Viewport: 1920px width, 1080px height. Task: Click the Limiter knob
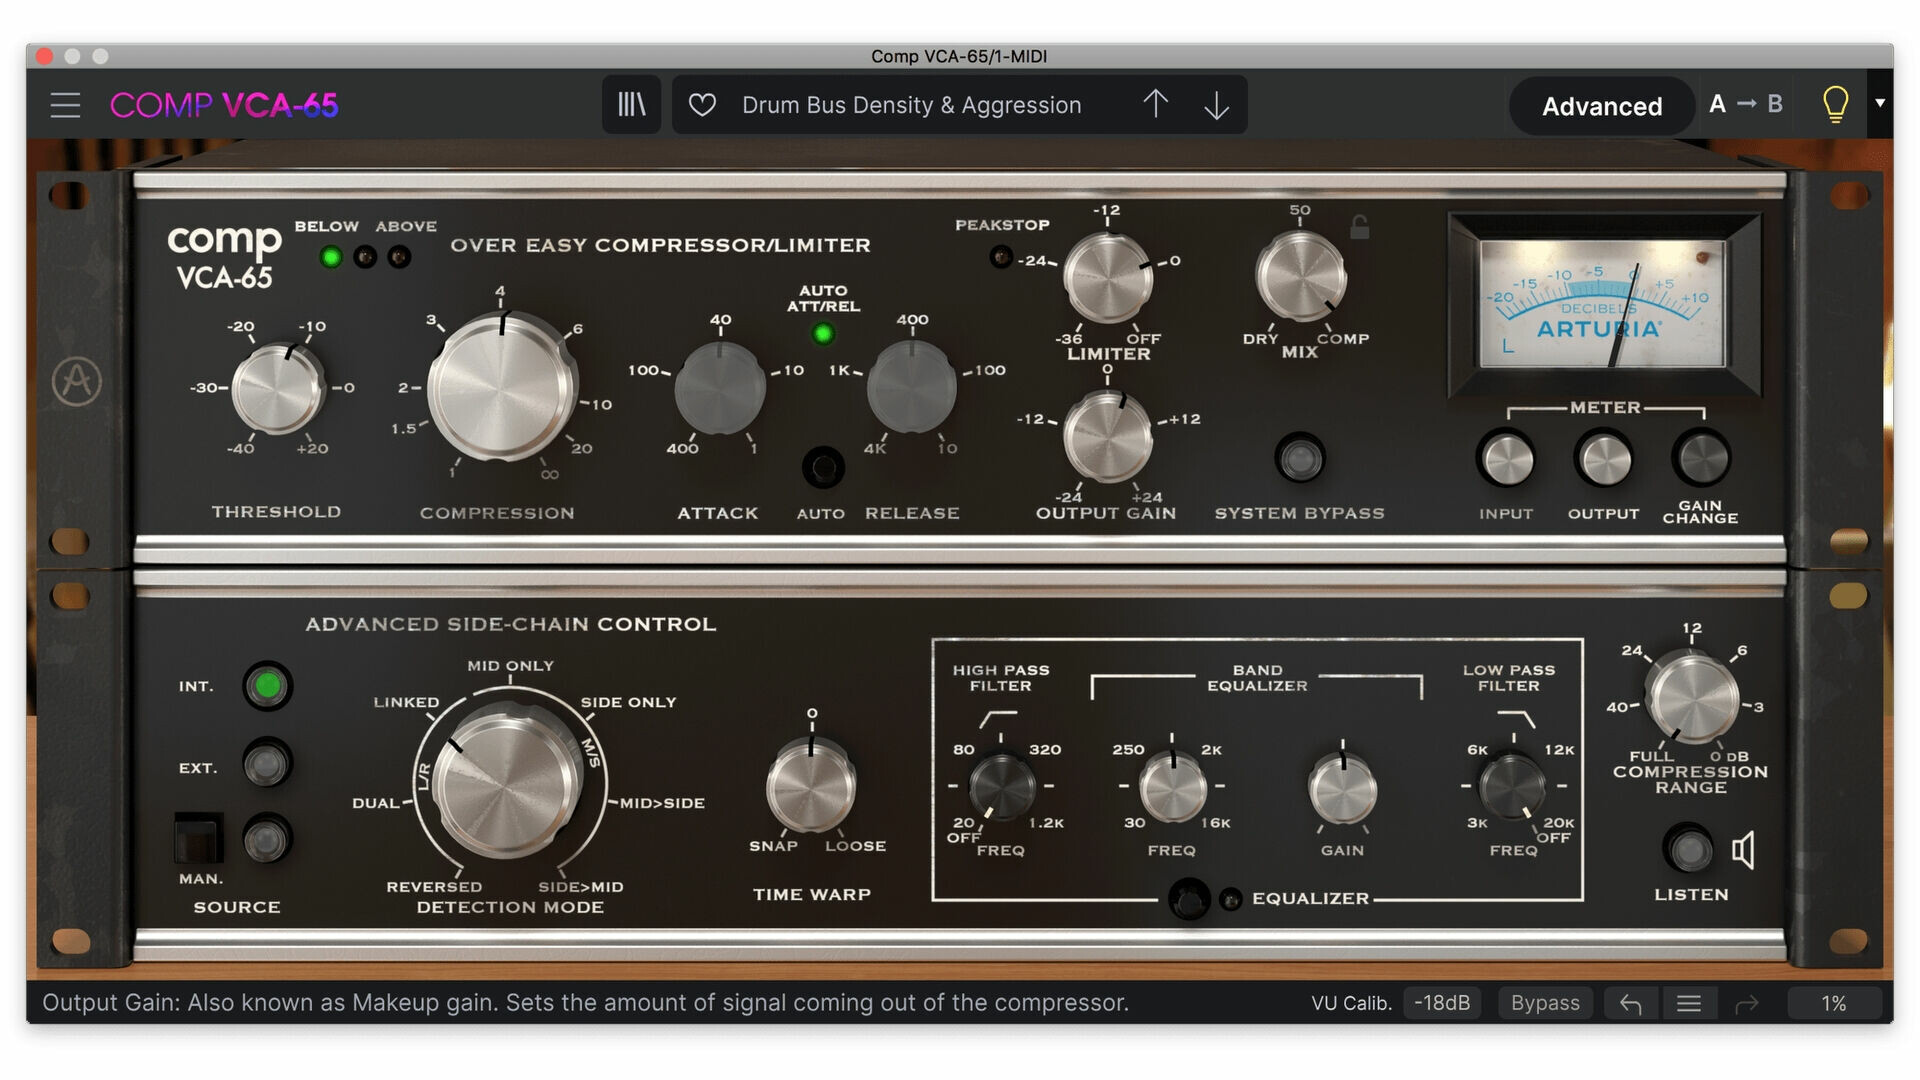tap(1107, 277)
